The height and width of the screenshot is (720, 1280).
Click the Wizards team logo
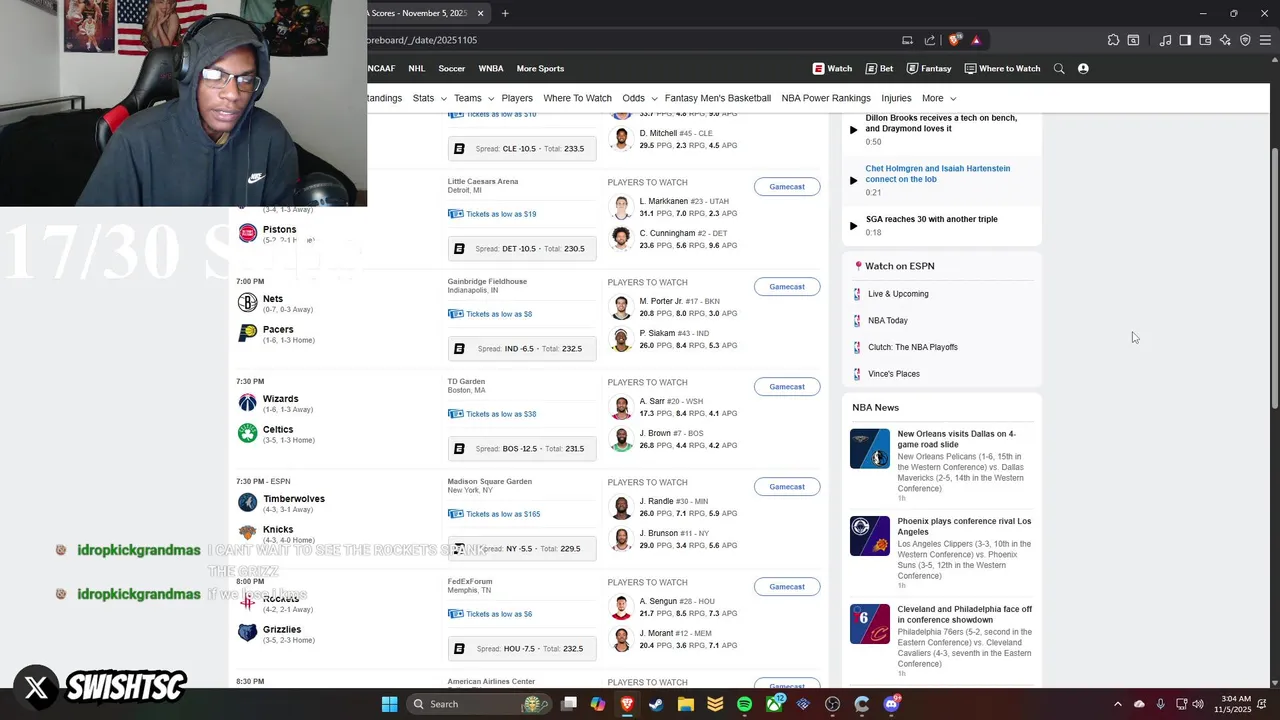click(x=247, y=402)
